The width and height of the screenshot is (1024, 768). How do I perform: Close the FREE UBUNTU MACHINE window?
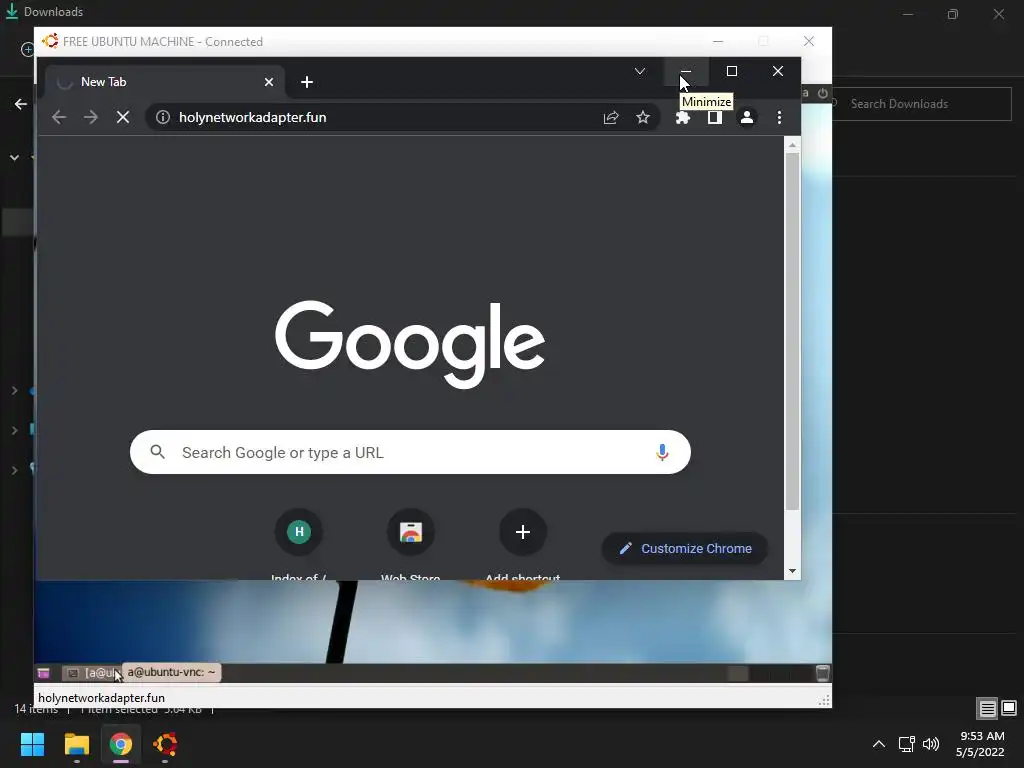tap(808, 41)
